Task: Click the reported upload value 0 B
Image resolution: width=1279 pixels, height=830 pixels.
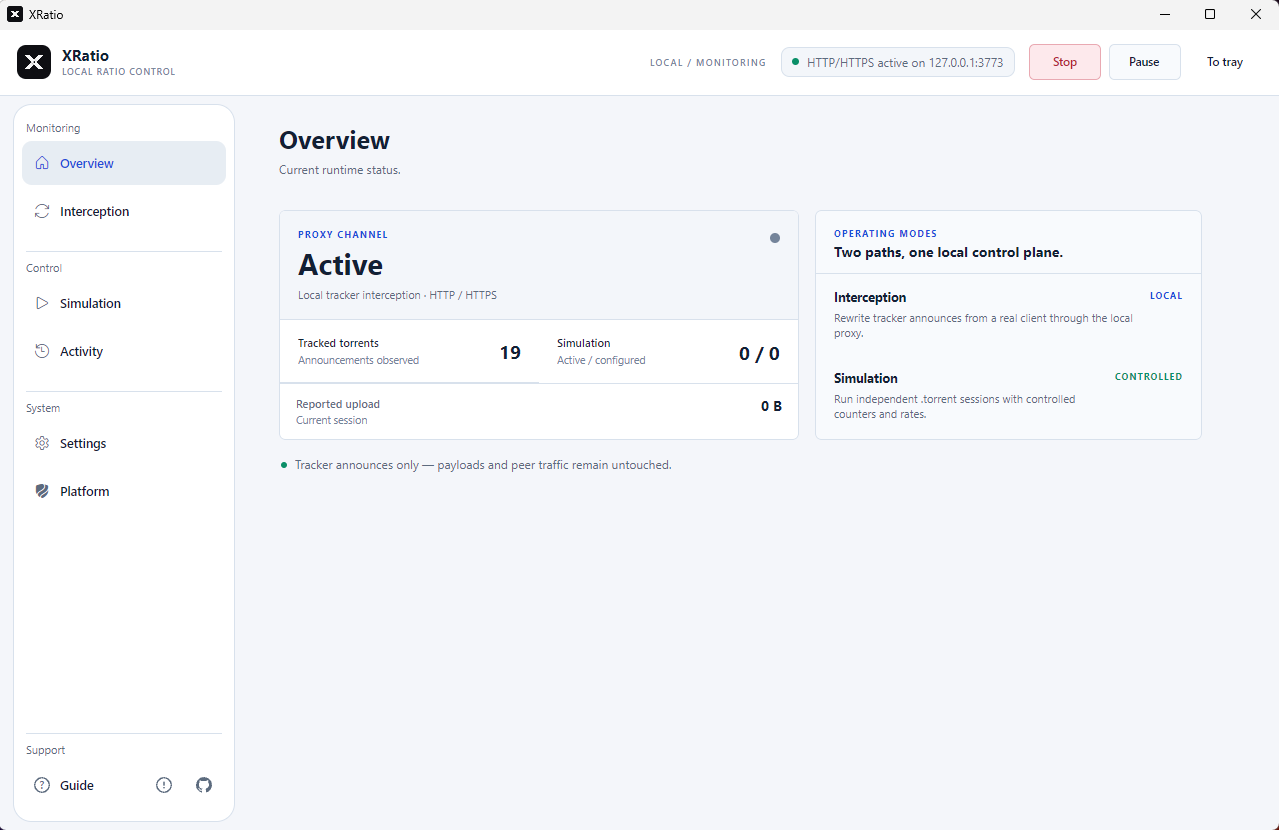Action: 771,406
